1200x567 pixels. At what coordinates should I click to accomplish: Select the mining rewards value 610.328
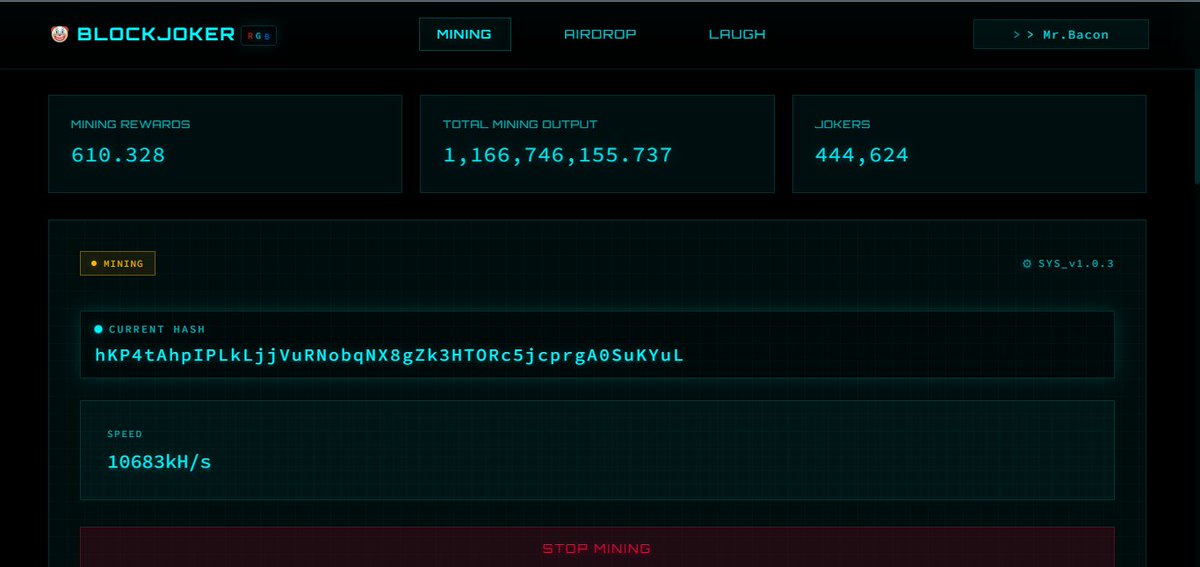[118, 155]
